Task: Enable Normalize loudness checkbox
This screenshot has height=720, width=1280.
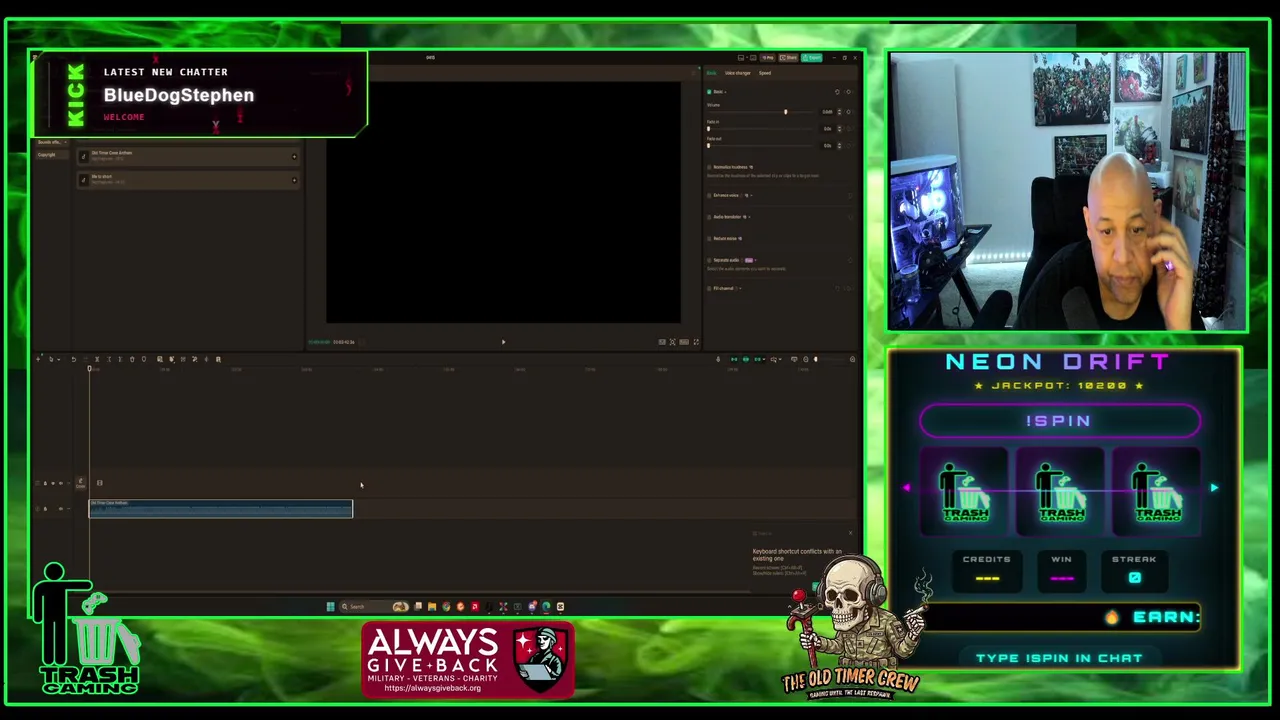Action: [709, 167]
